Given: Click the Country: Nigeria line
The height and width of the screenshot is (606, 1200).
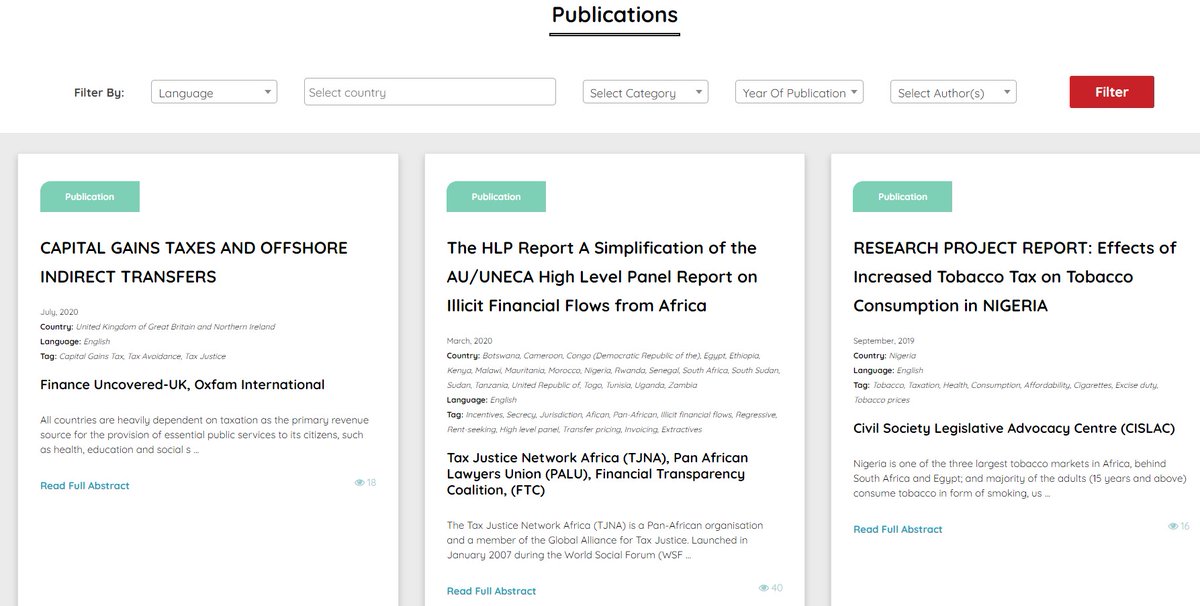Looking at the screenshot, I should coord(885,356).
